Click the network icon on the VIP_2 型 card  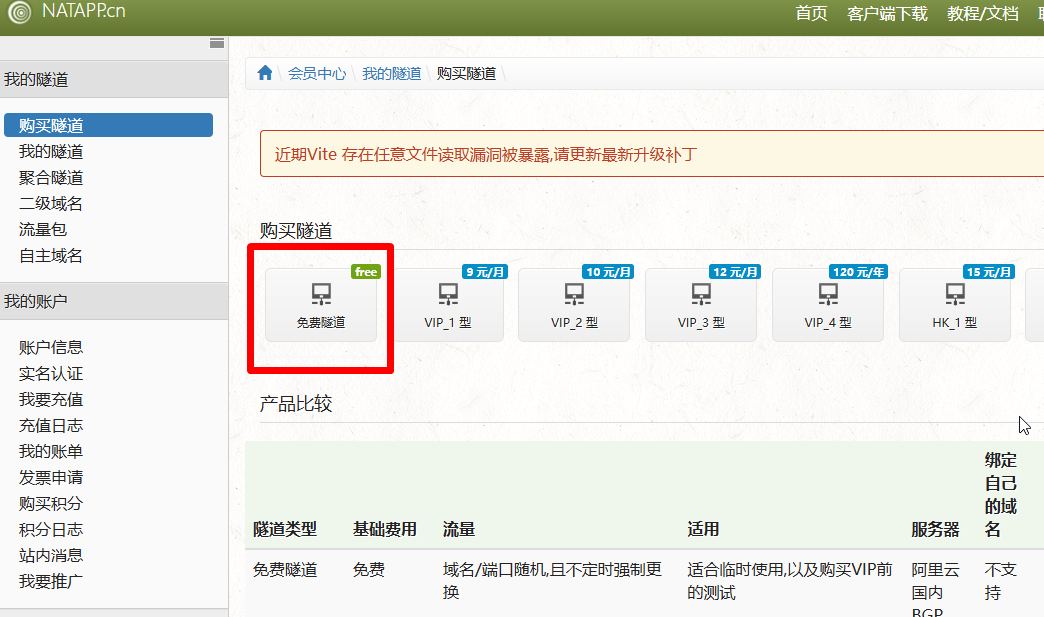click(x=575, y=294)
